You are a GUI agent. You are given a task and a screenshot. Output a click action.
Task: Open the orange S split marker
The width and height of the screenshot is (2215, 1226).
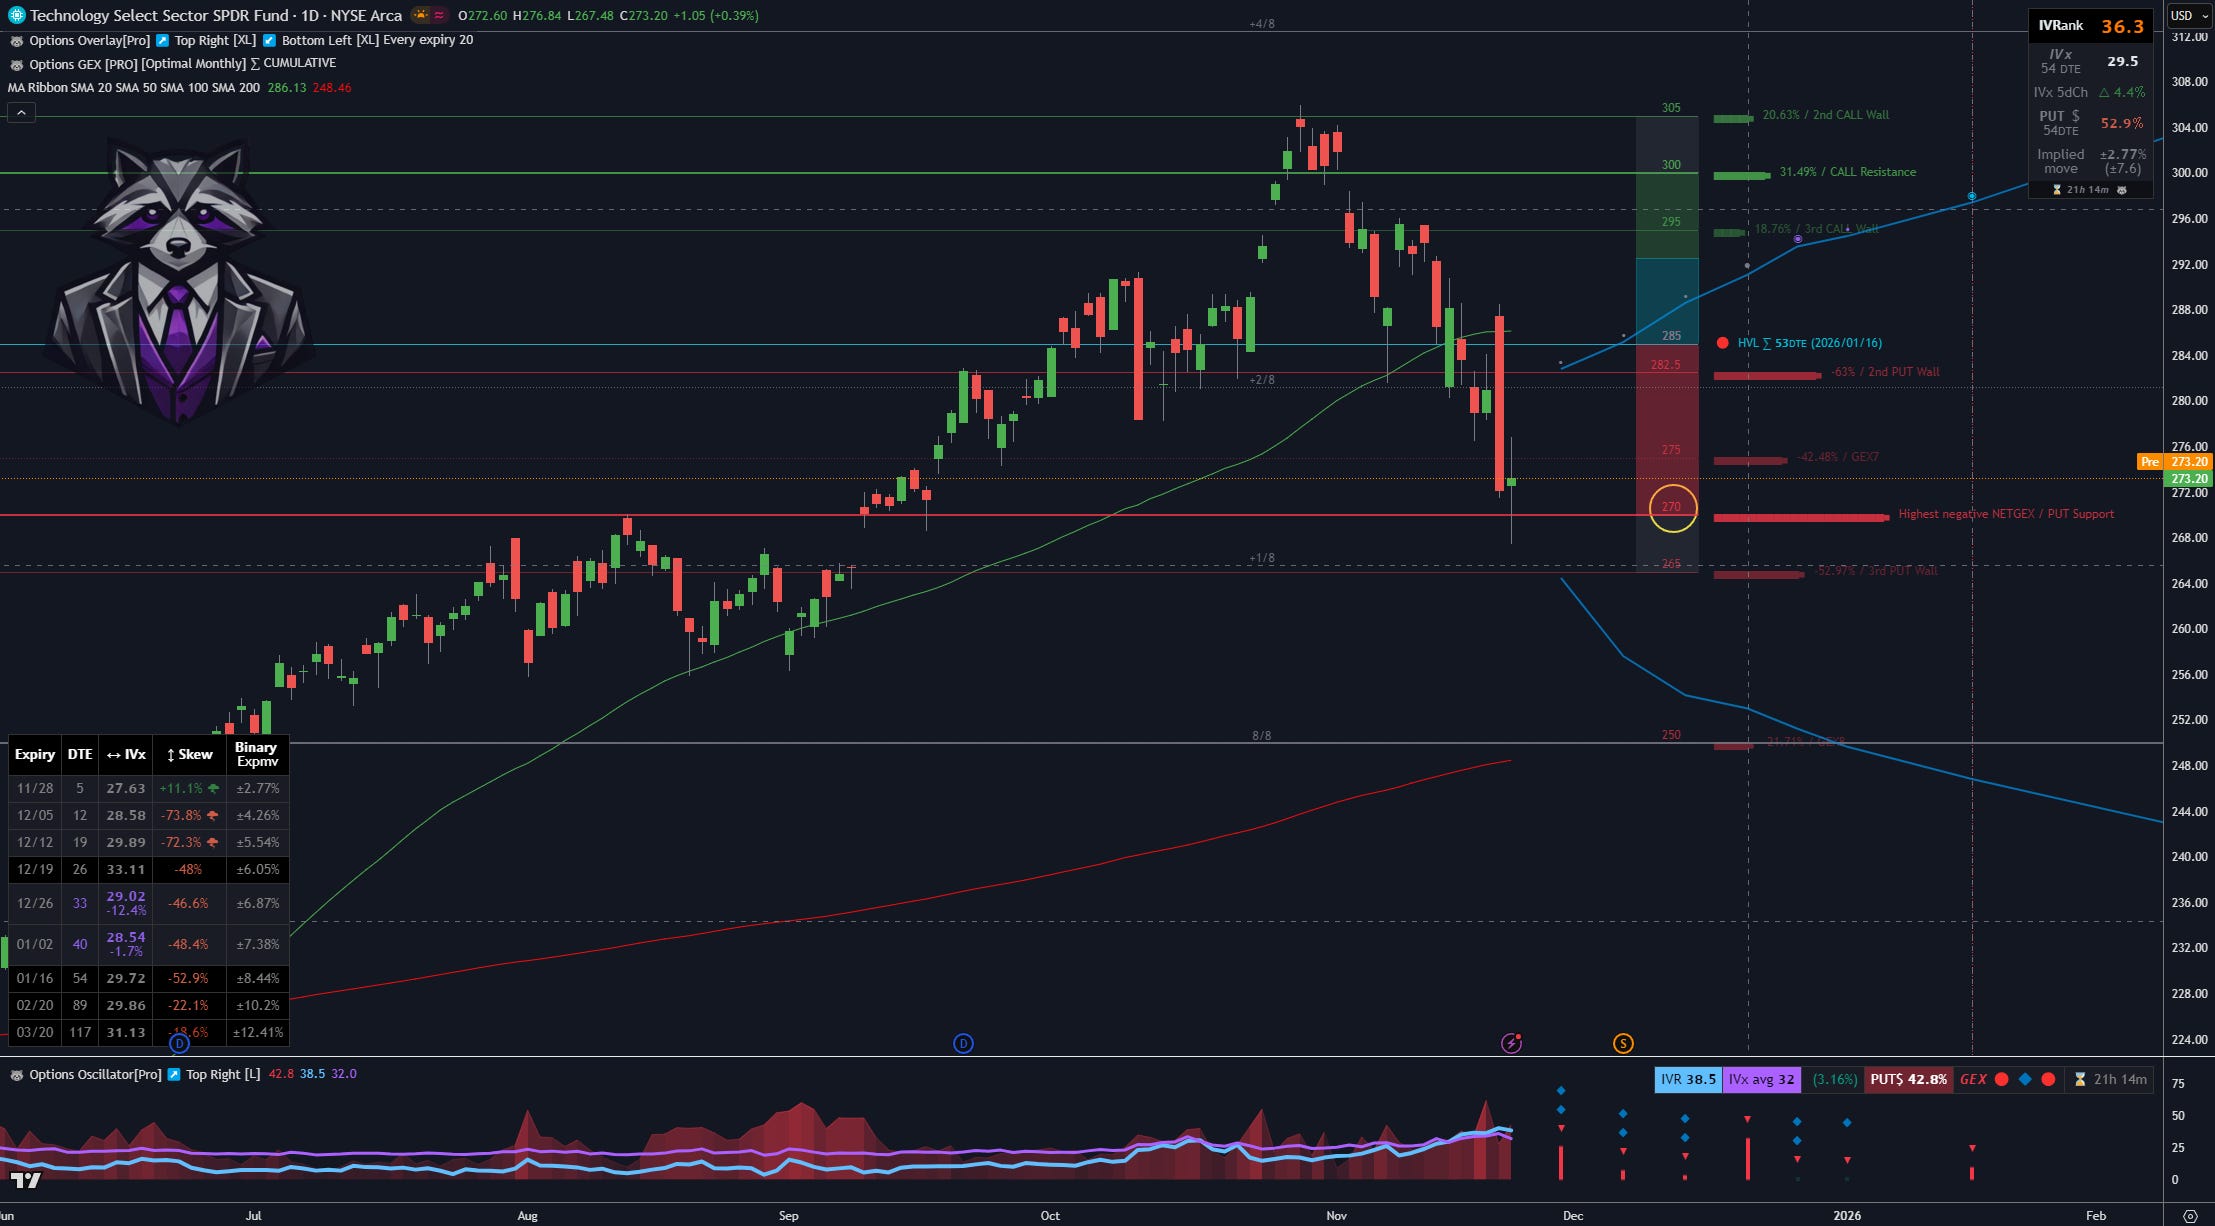pos(1623,1044)
